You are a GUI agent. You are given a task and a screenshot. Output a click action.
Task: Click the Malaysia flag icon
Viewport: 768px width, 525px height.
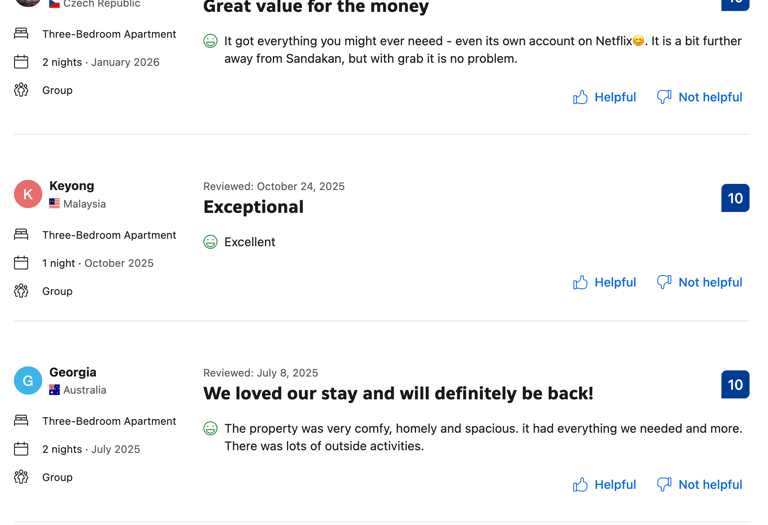(55, 204)
